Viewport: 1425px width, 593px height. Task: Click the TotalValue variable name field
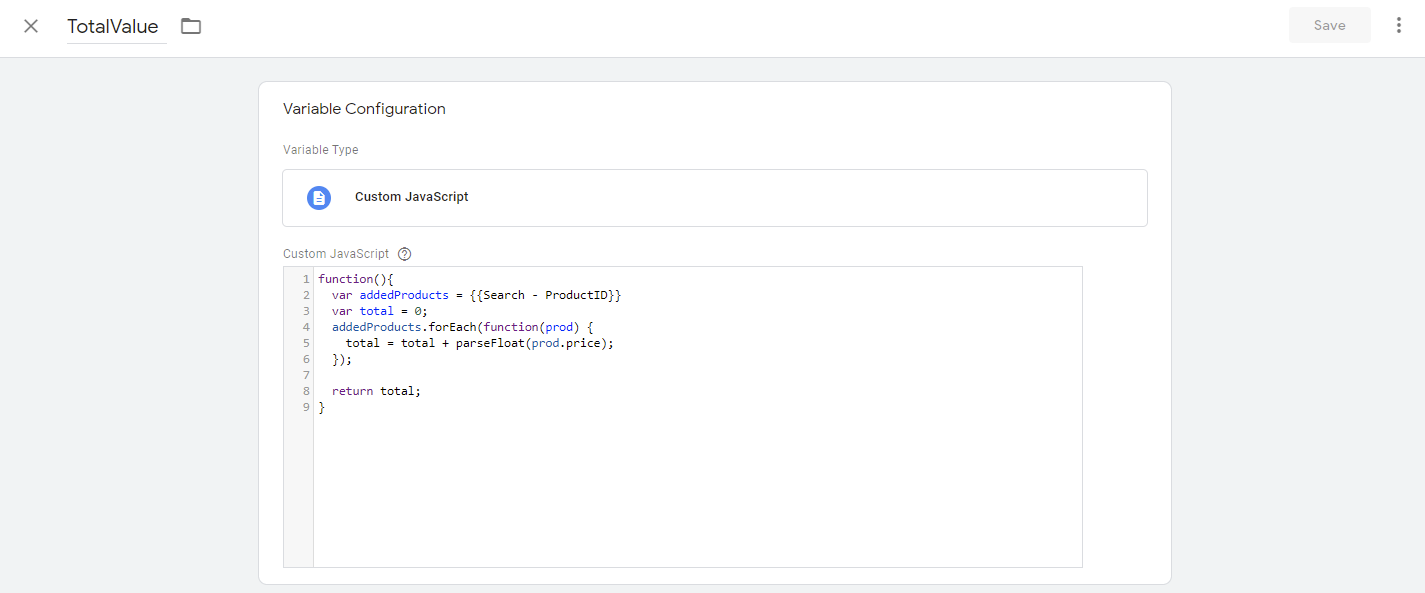coord(113,27)
